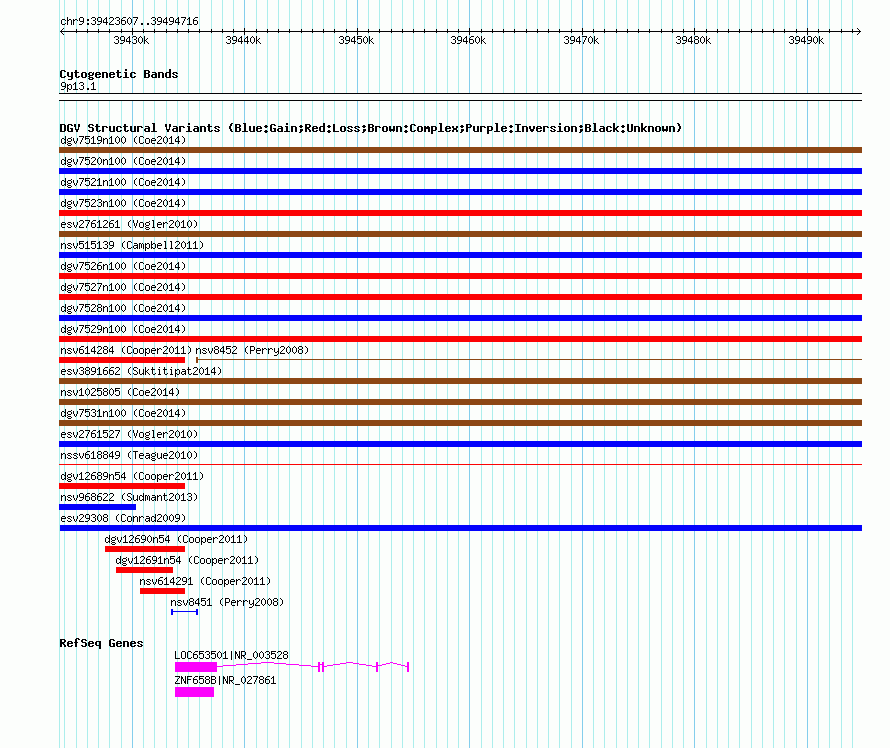Click the nsv614284 (Cooper2011) red loss bar

click(122, 360)
